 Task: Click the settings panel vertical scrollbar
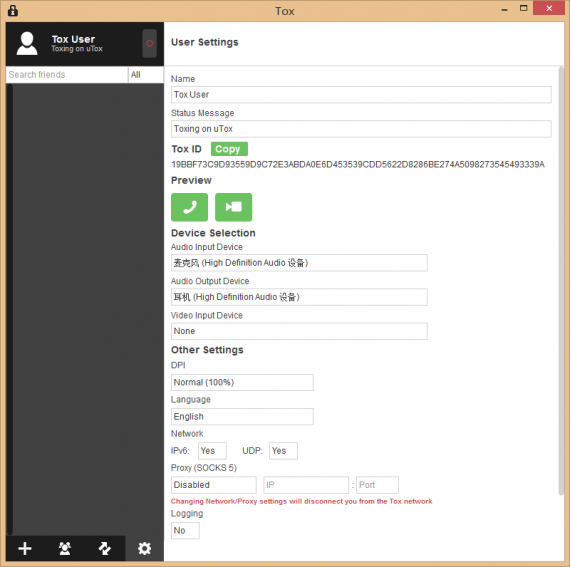click(x=561, y=280)
